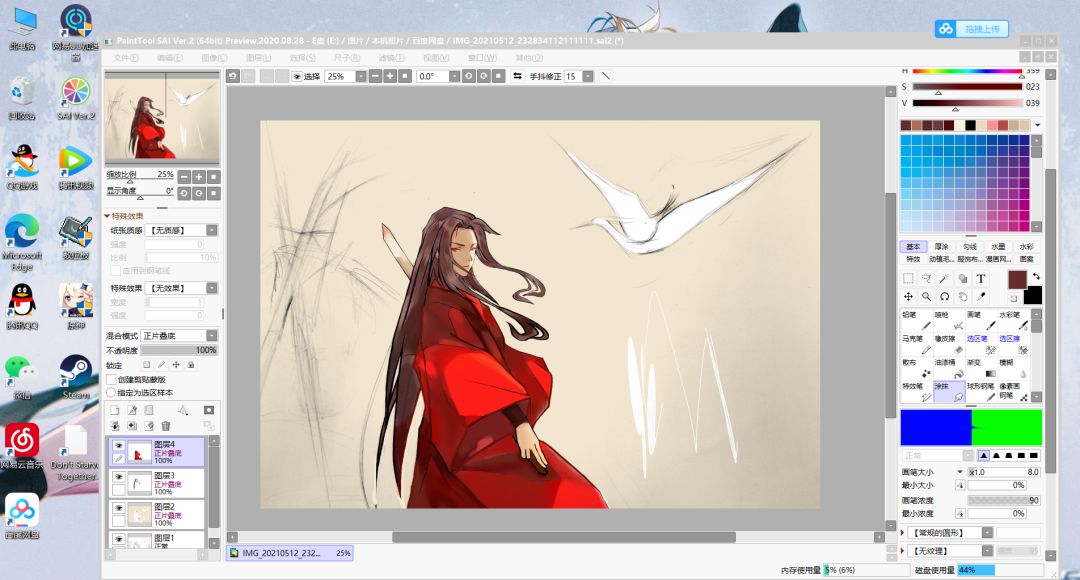Pick the magic wand selection tool
The height and width of the screenshot is (580, 1080).
coord(944,278)
